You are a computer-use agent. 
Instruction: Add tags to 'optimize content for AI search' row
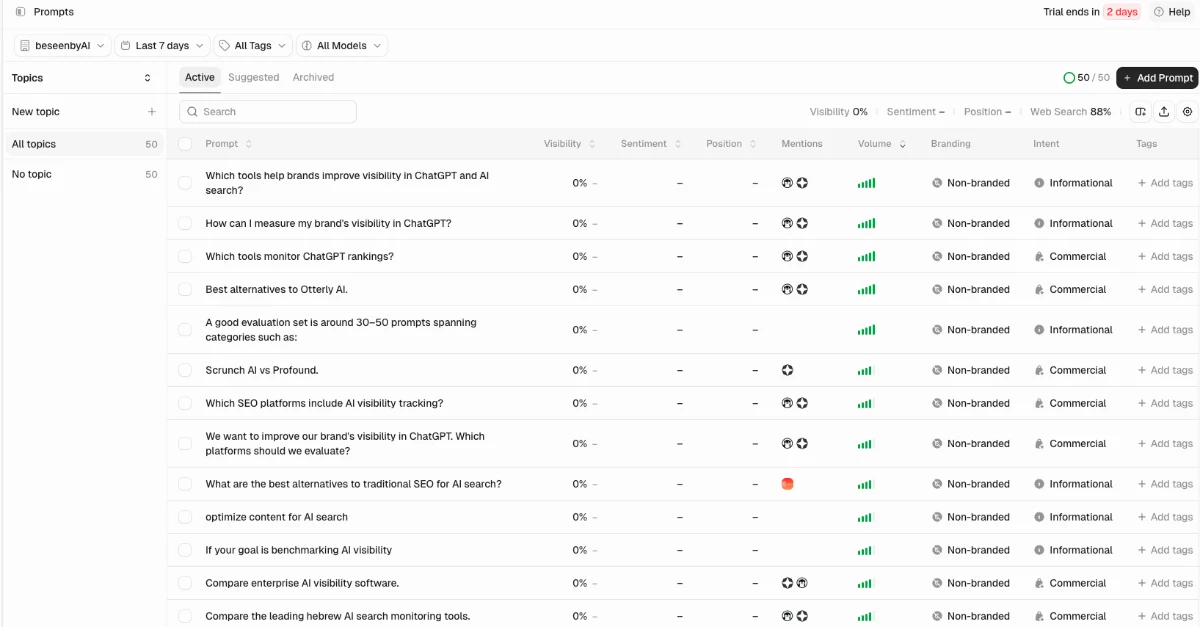(x=1165, y=517)
